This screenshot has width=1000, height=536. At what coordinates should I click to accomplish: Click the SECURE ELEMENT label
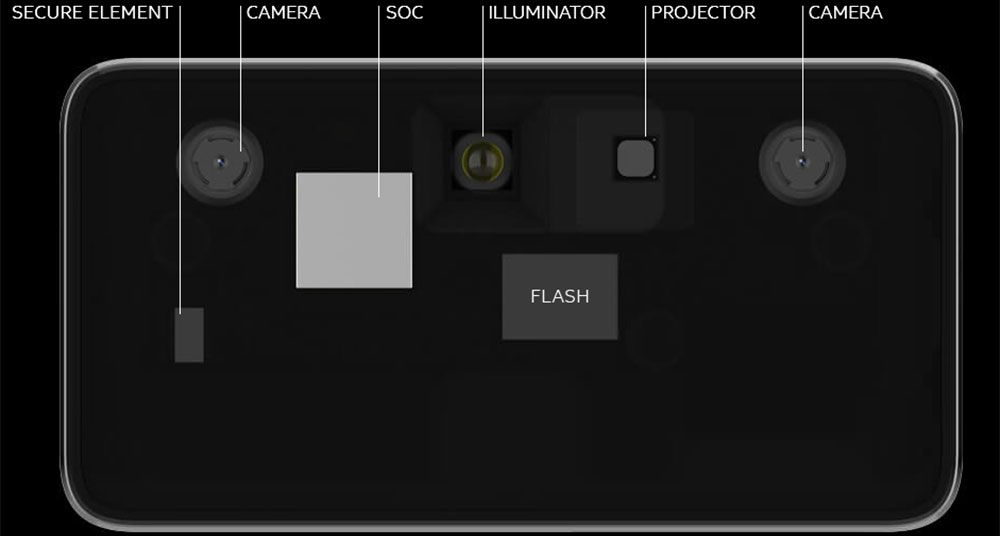click(x=92, y=13)
